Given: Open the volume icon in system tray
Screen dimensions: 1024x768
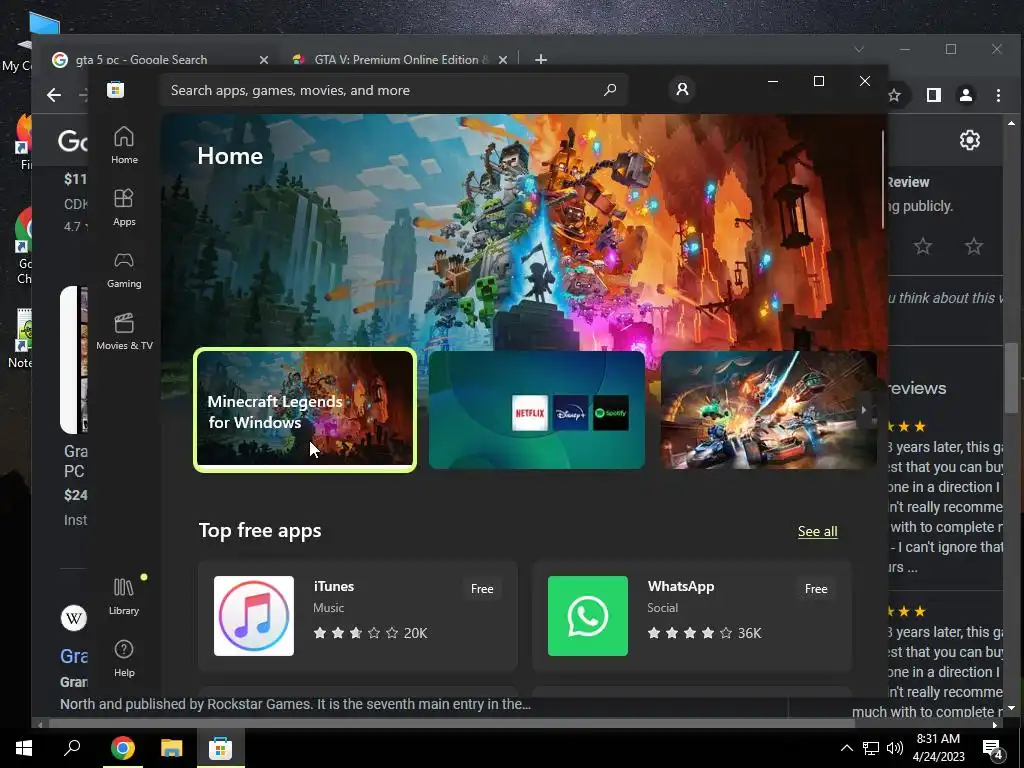Looking at the screenshot, I should [895, 748].
